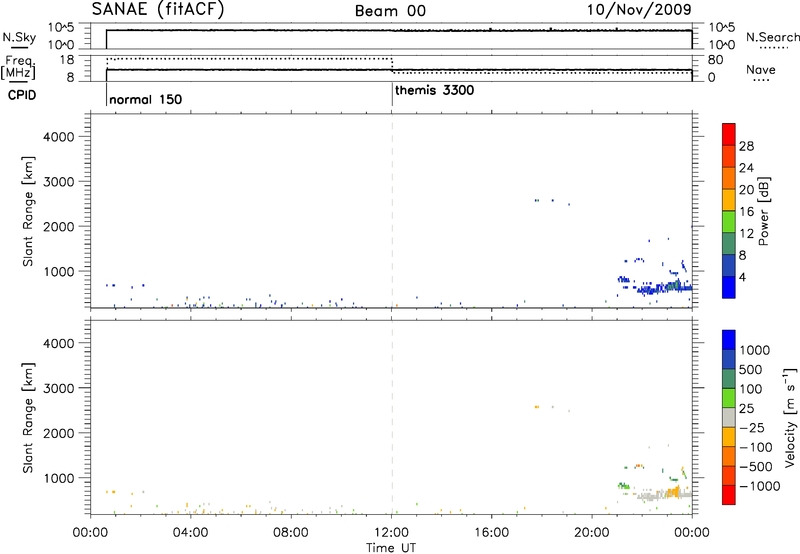Click the Power [dB] color bar title
The image size is (800, 554).
(x=763, y=211)
